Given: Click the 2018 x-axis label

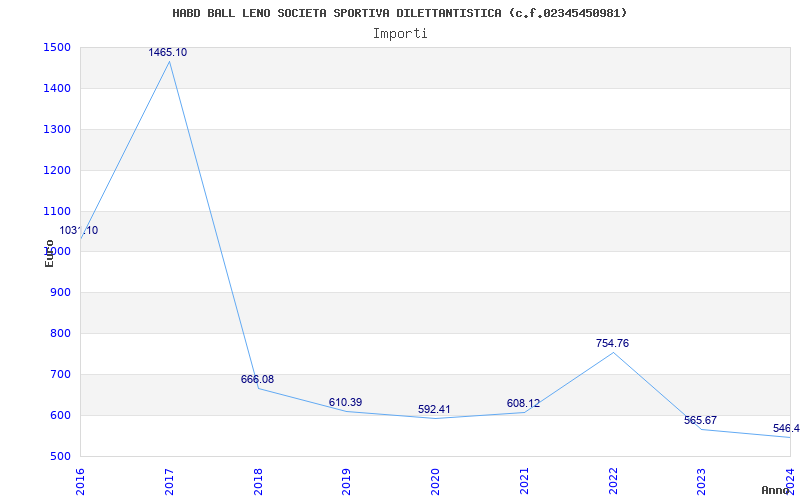Looking at the screenshot, I should [x=258, y=482].
